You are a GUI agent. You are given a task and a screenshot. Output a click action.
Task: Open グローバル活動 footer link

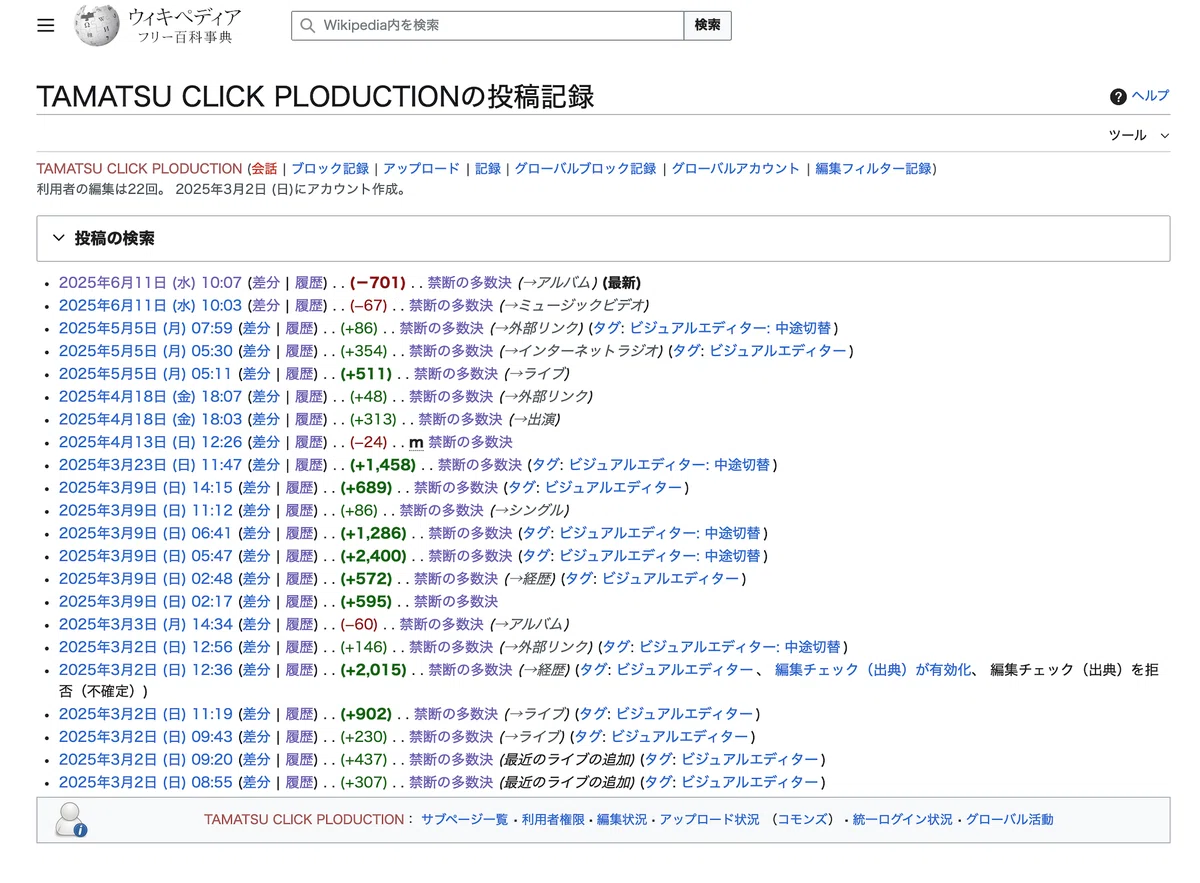1009,820
